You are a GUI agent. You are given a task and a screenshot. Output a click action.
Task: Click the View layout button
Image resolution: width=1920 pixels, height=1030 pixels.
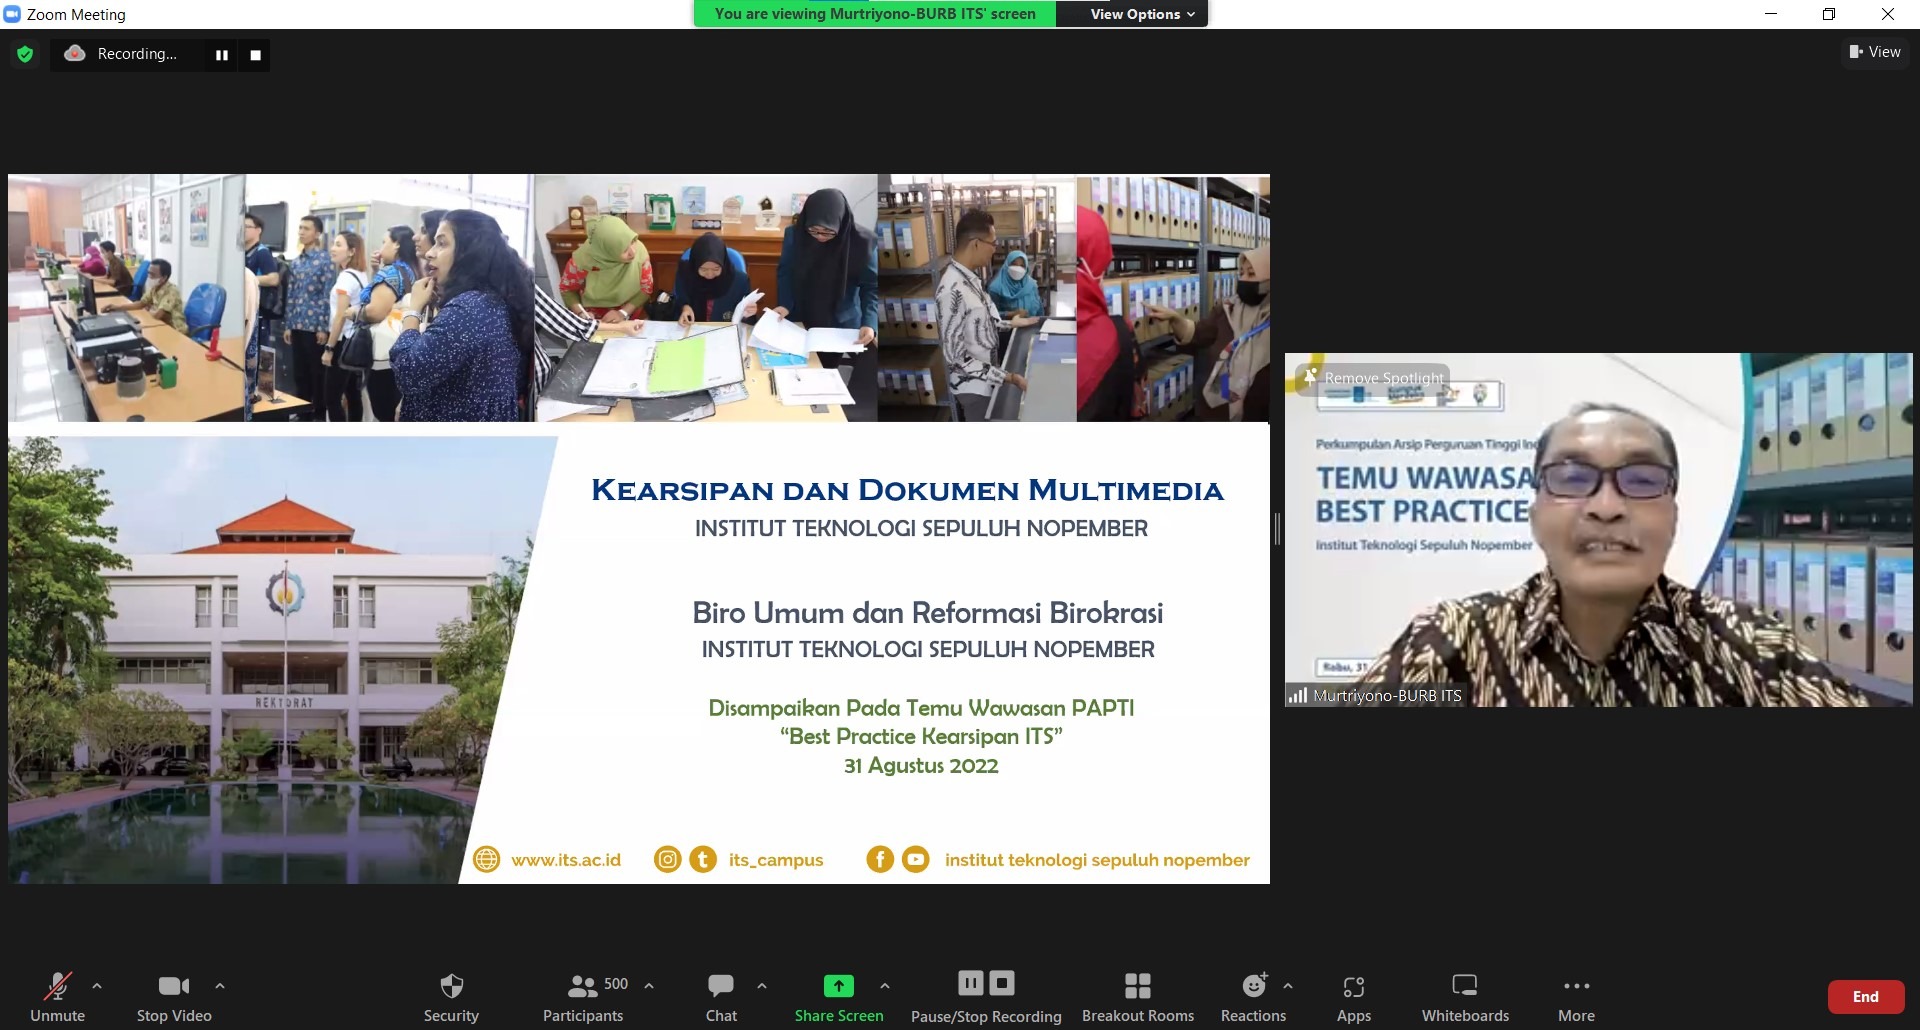[x=1875, y=52]
